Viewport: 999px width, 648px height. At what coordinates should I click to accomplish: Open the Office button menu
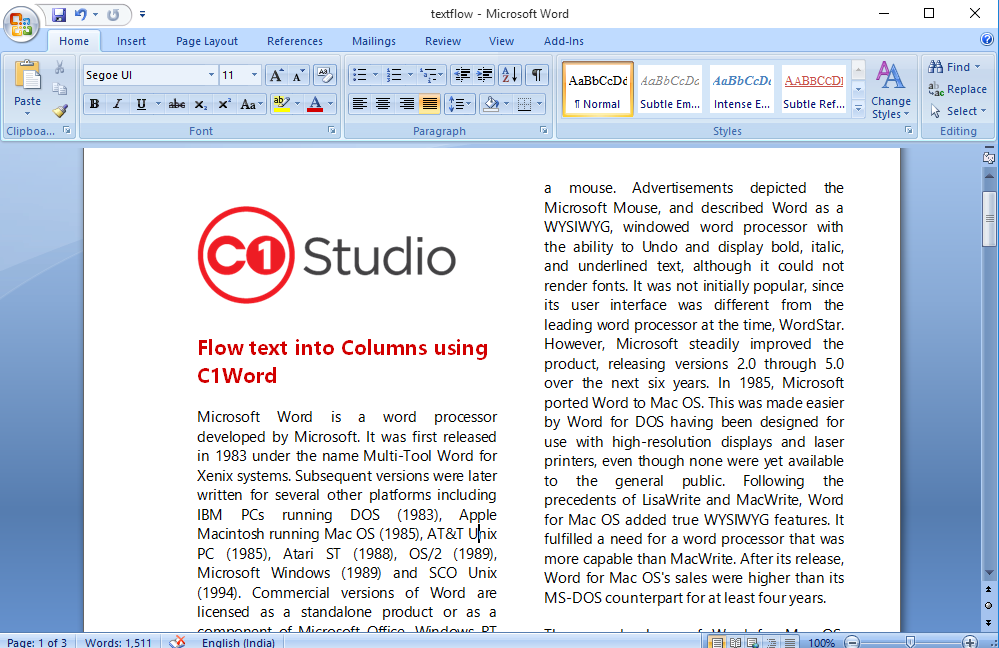(x=21, y=23)
